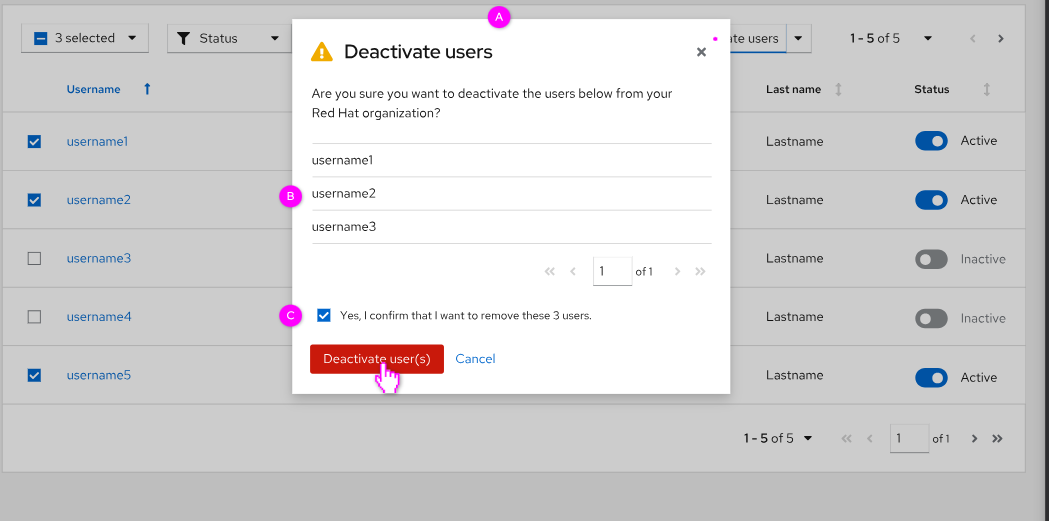Open the username5 link in table
Viewport: 1049px width, 521px height.
(x=98, y=375)
